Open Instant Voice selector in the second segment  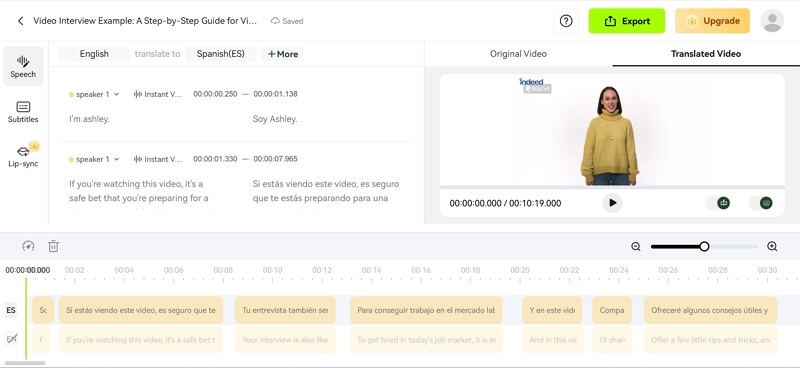(158, 159)
